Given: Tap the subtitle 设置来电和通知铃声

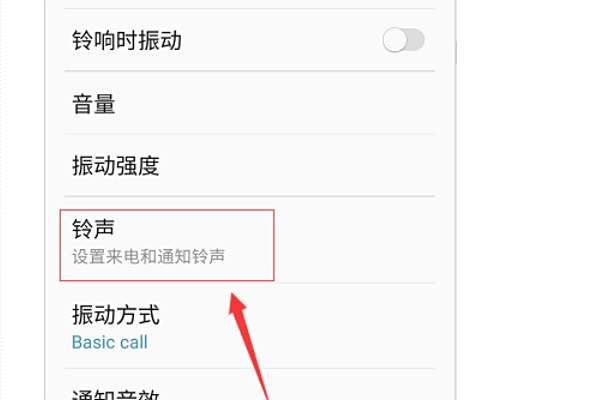Looking at the screenshot, I should point(148,256).
